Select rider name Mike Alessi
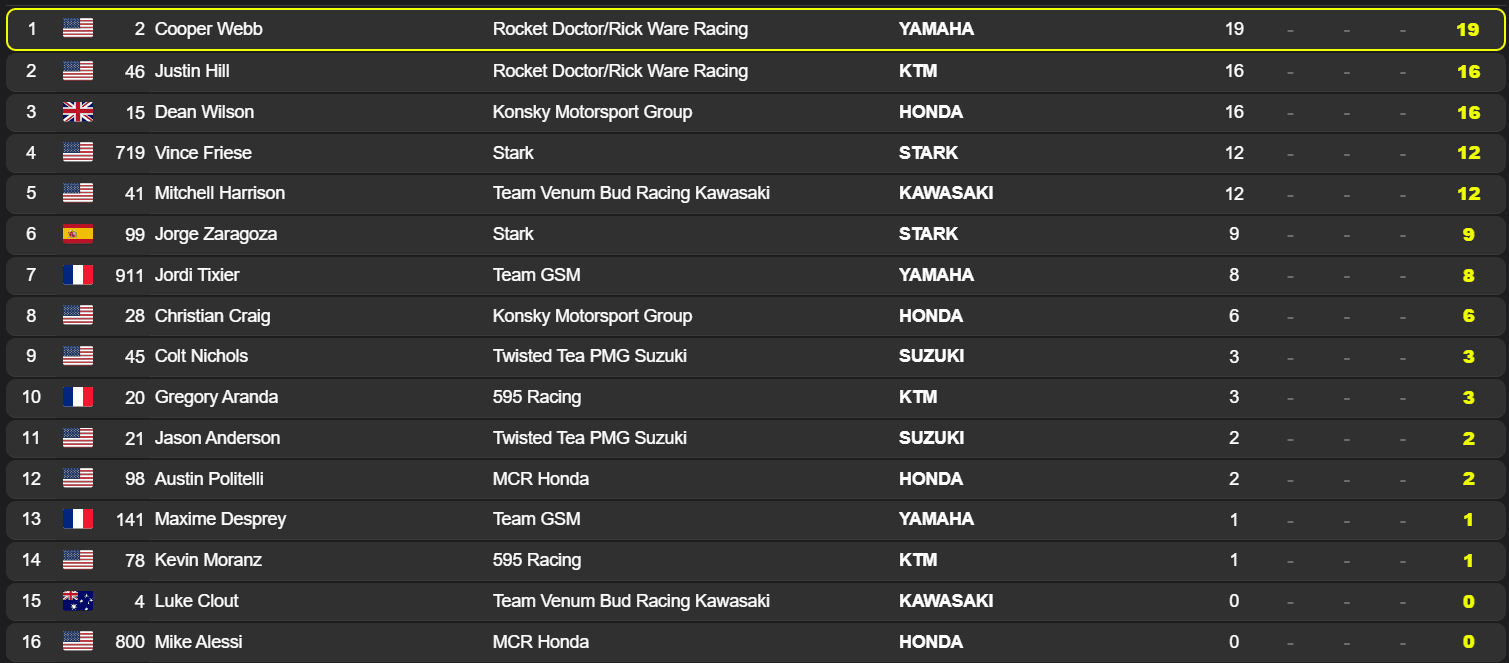The height and width of the screenshot is (663, 1509). pyautogui.click(x=199, y=642)
